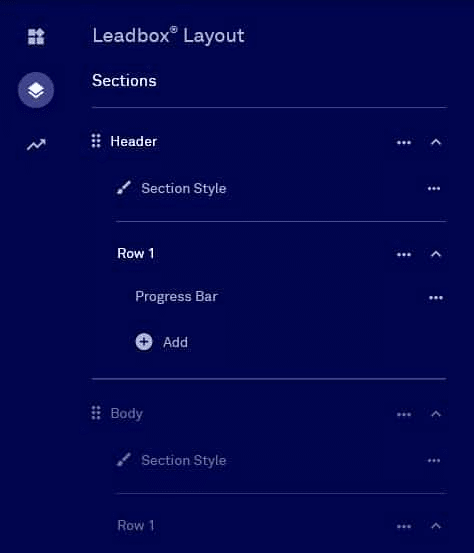
Task: Select the Progress Bar widget item
Action: coord(177,297)
